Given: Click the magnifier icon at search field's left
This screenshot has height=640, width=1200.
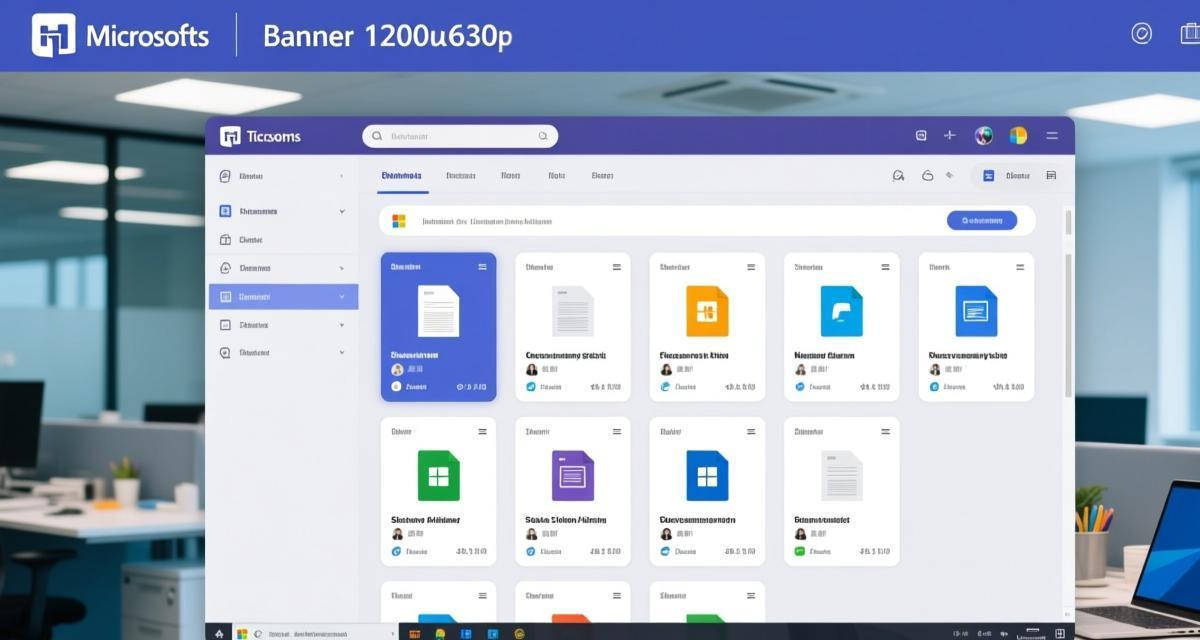Looking at the screenshot, I should [x=376, y=136].
